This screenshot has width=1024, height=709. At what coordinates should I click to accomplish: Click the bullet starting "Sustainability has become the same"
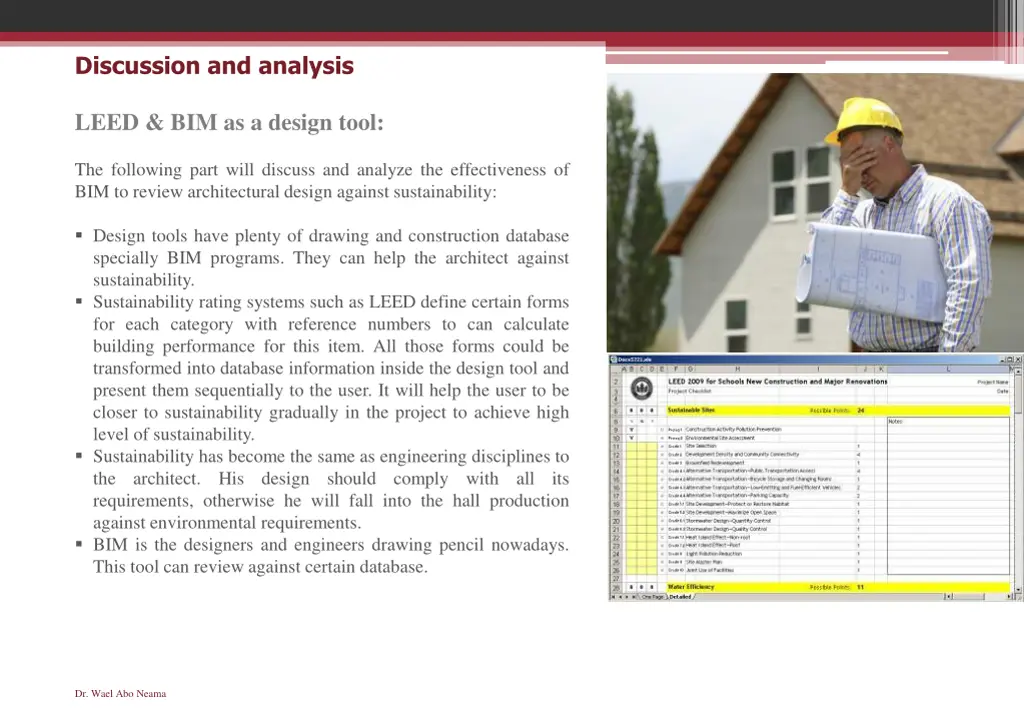click(330, 489)
